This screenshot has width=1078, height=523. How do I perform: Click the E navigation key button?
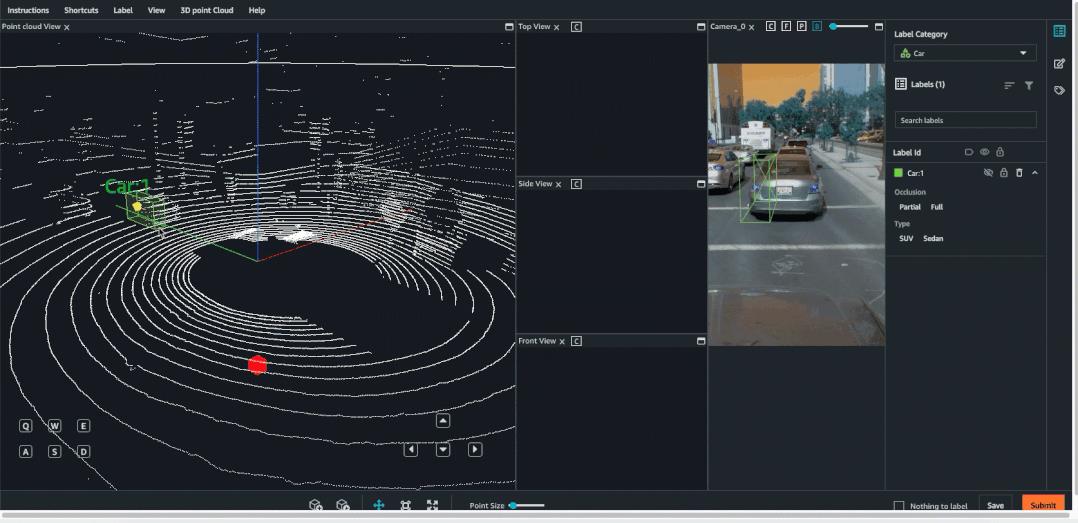click(83, 426)
